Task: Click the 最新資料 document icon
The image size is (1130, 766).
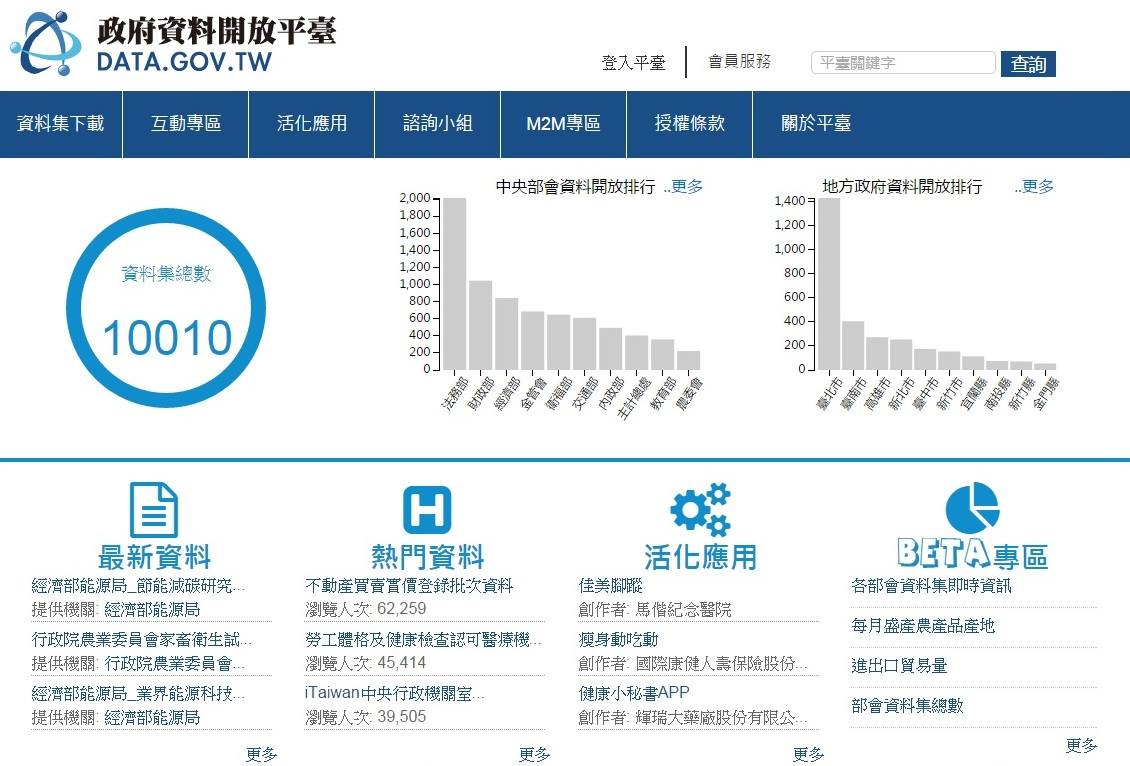Action: coord(154,510)
